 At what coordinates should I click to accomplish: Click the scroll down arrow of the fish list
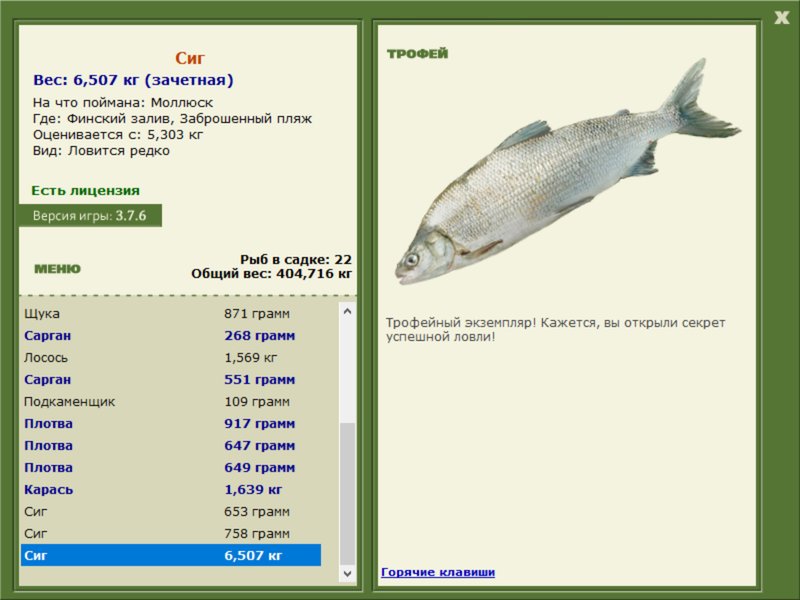point(347,573)
